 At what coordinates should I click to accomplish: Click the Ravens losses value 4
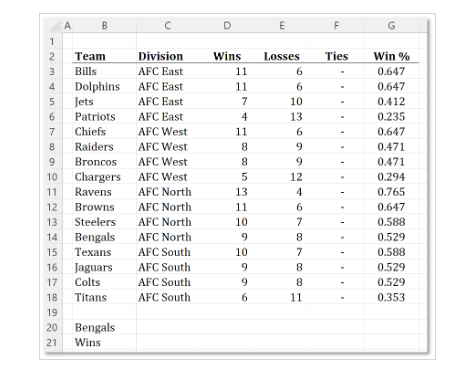tap(299, 192)
